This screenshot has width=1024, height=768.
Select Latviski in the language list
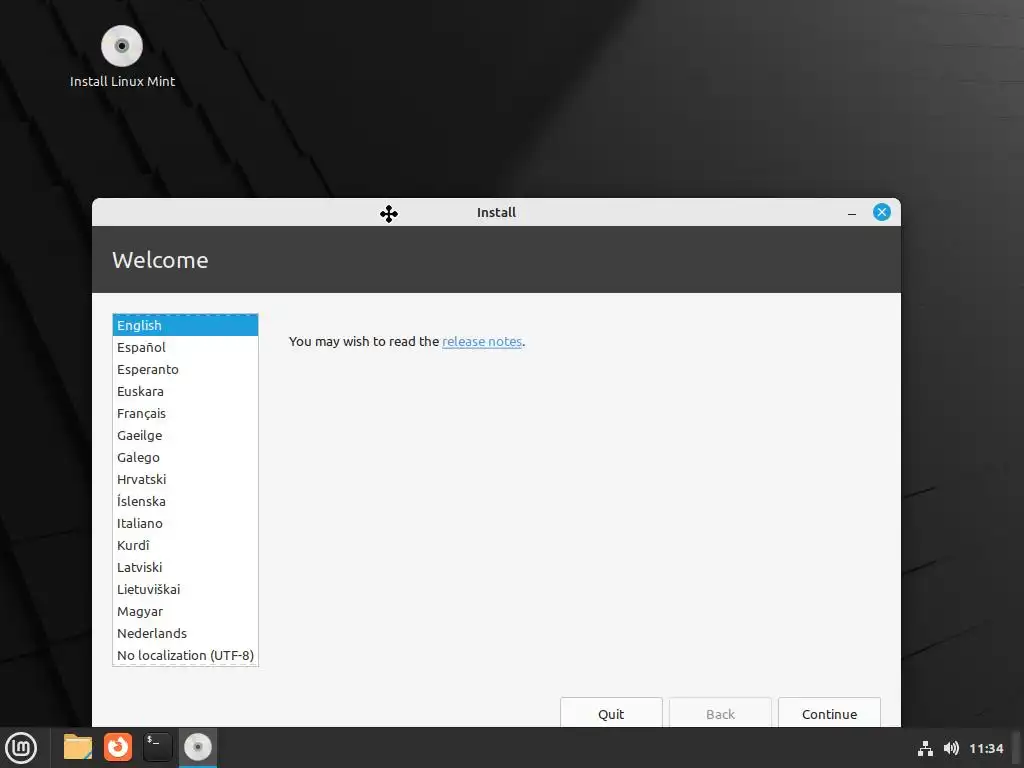185,568
